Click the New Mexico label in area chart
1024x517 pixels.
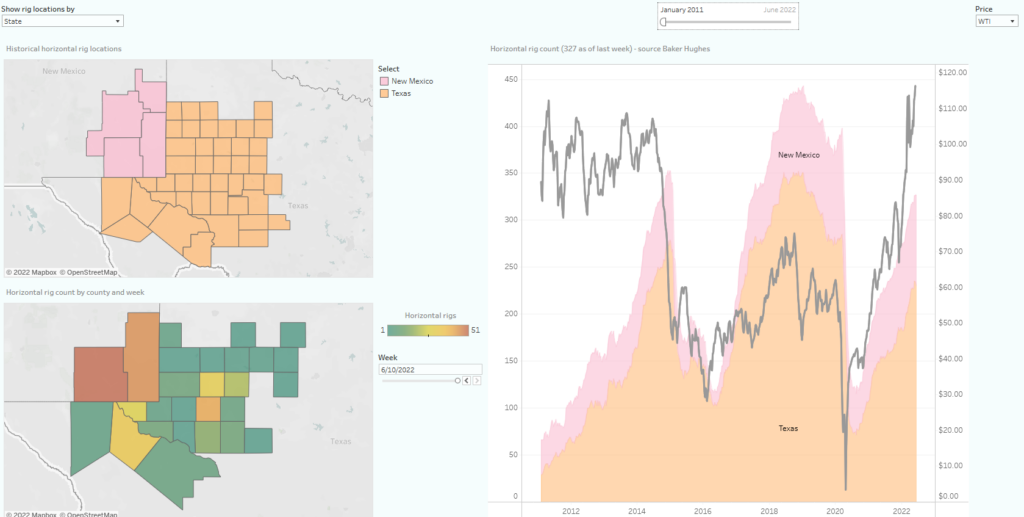click(799, 155)
